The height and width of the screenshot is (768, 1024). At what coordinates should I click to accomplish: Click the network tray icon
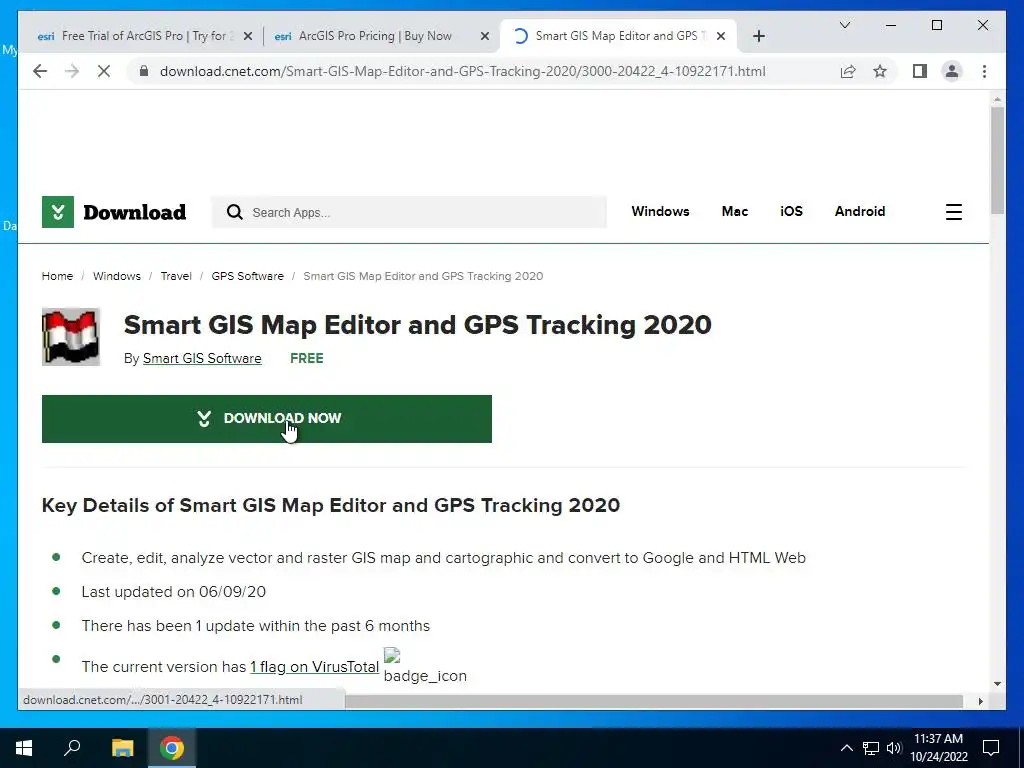click(x=871, y=748)
